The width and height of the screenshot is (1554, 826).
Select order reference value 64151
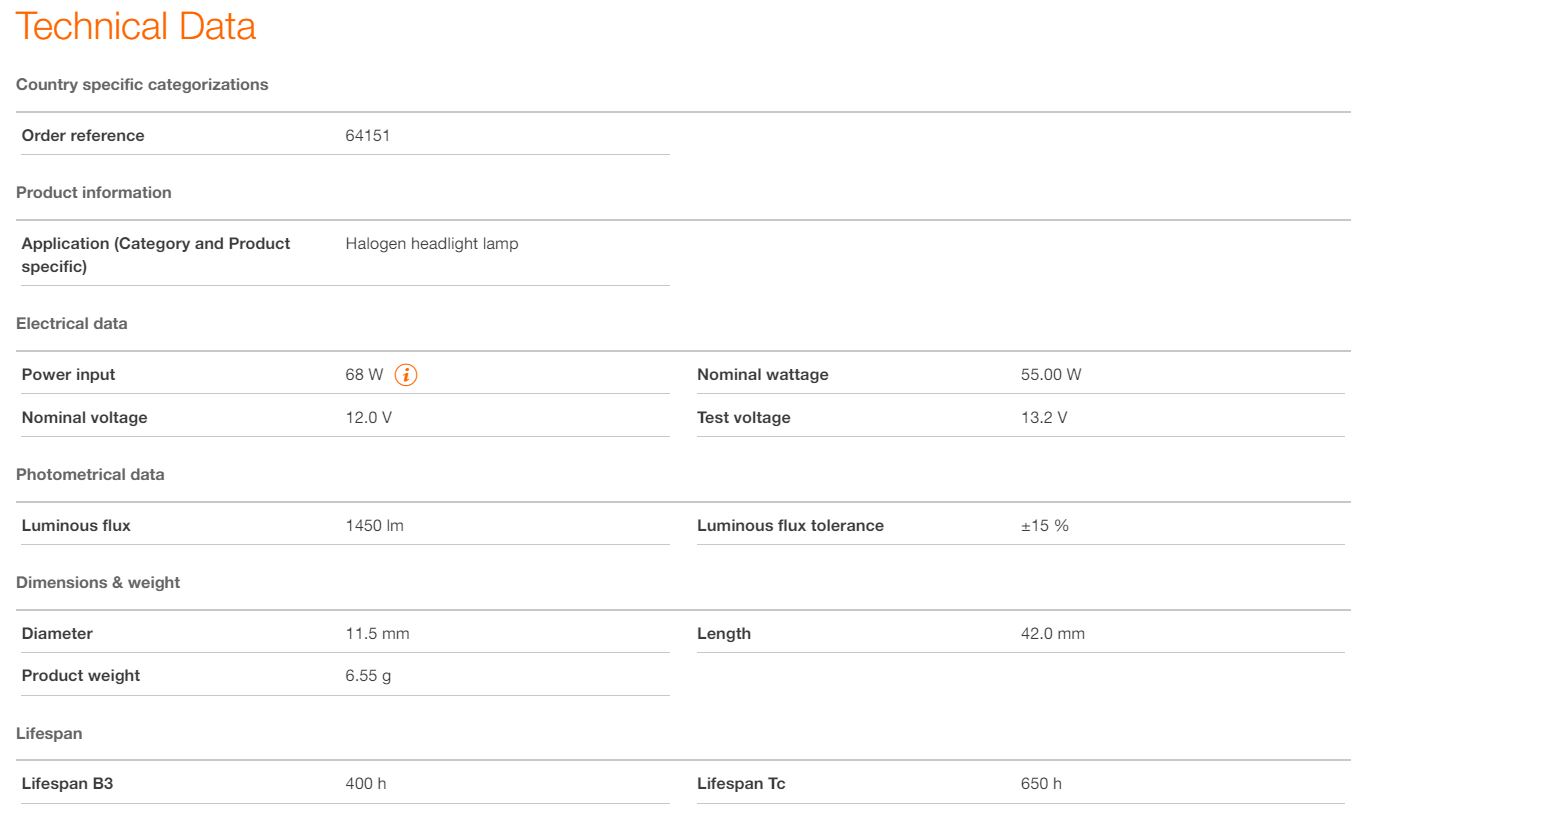(x=368, y=136)
